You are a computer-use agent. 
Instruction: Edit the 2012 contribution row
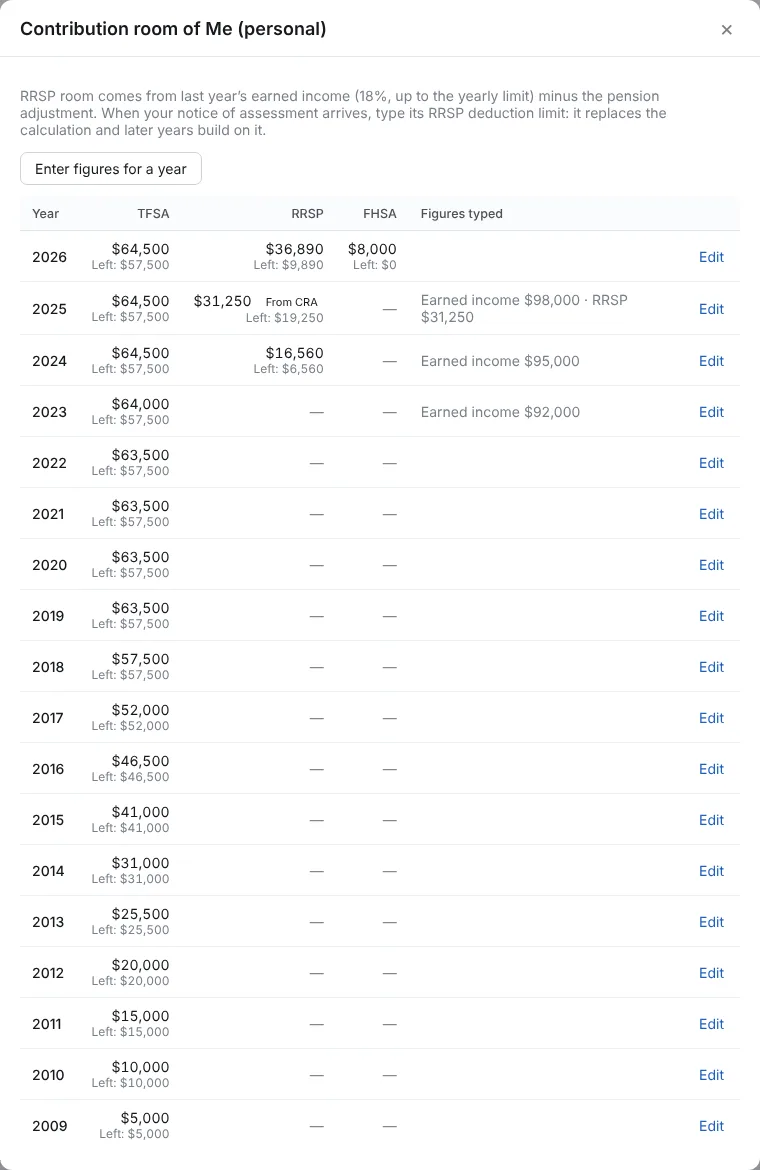[x=711, y=973]
